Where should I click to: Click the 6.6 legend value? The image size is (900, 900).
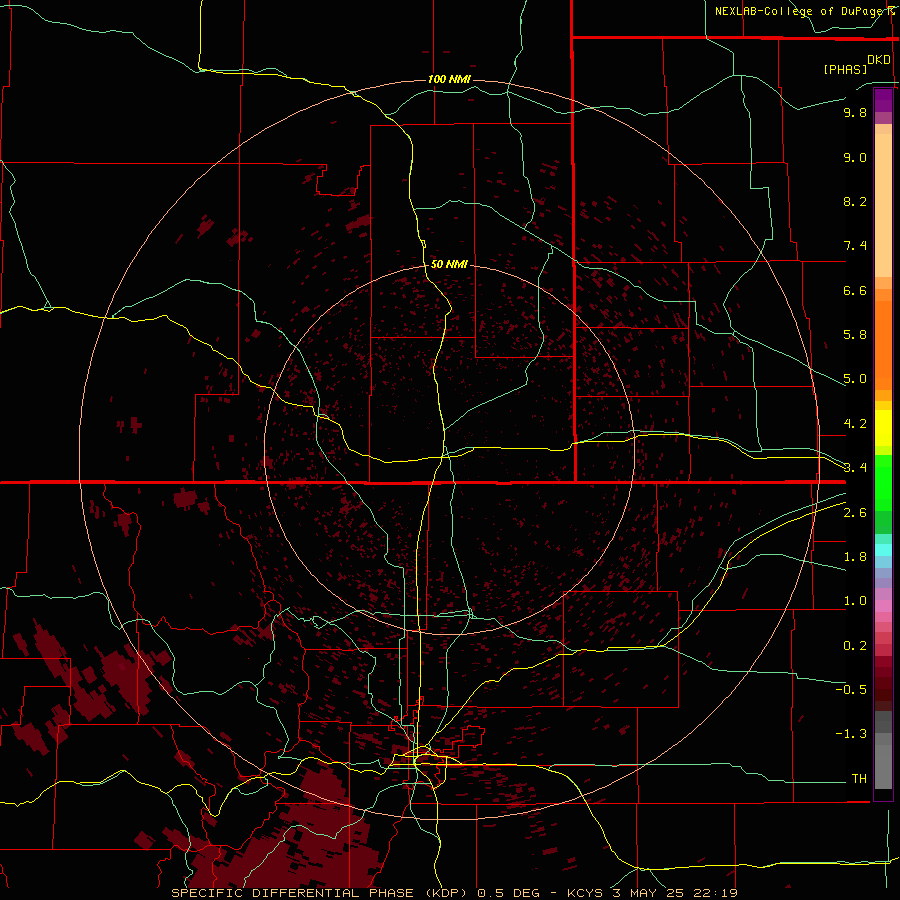855,290
